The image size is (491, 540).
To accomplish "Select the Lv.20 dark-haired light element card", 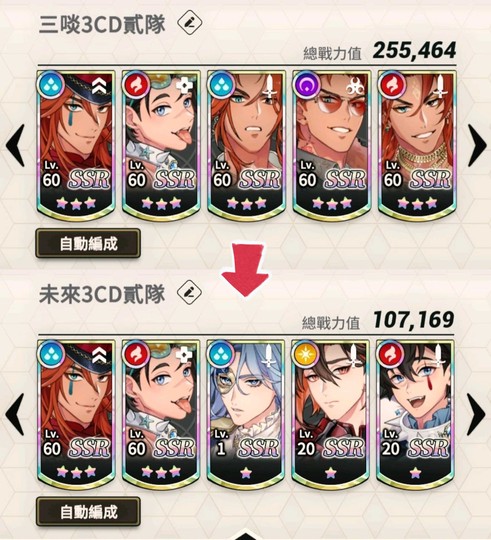I will pos(331,414).
